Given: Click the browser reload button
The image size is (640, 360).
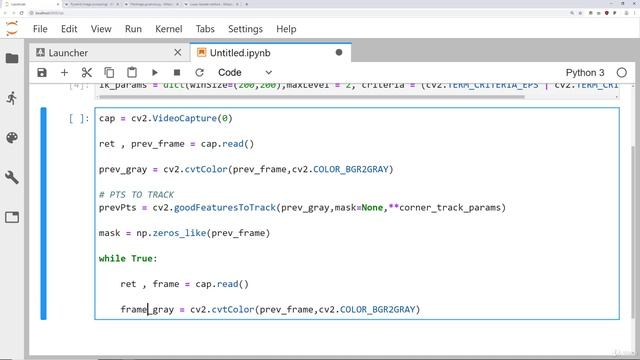Looking at the screenshot, I should pos(22,13).
